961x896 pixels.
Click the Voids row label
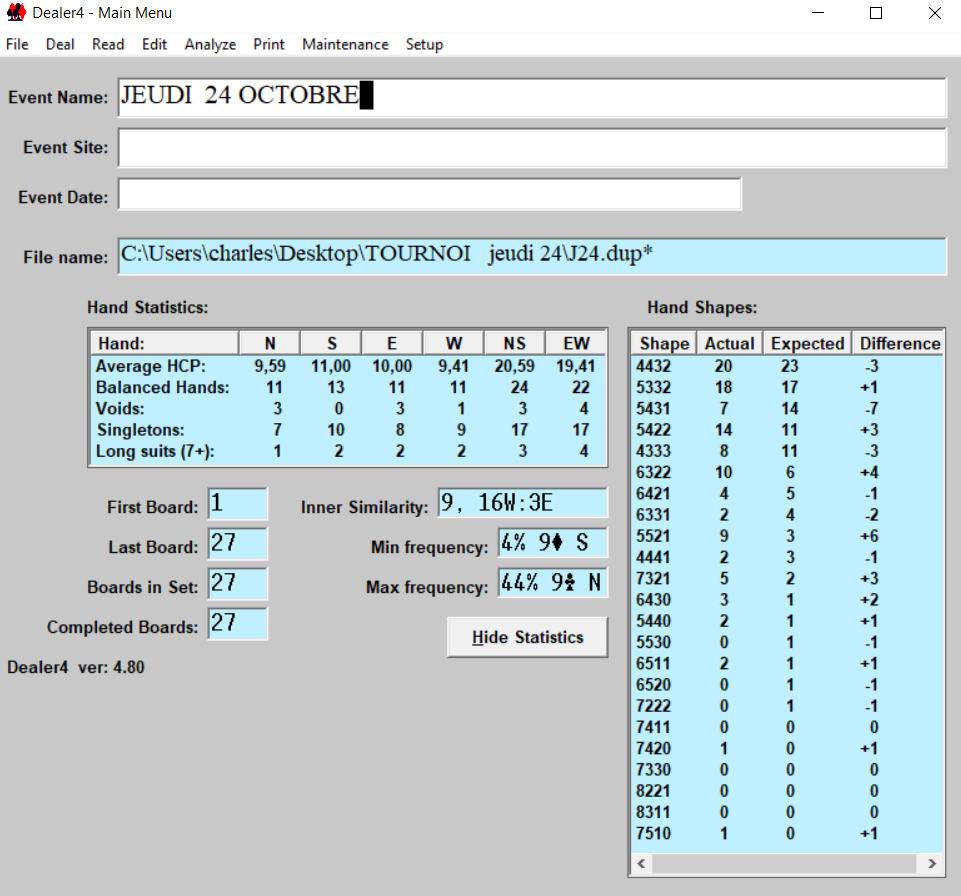(120, 408)
